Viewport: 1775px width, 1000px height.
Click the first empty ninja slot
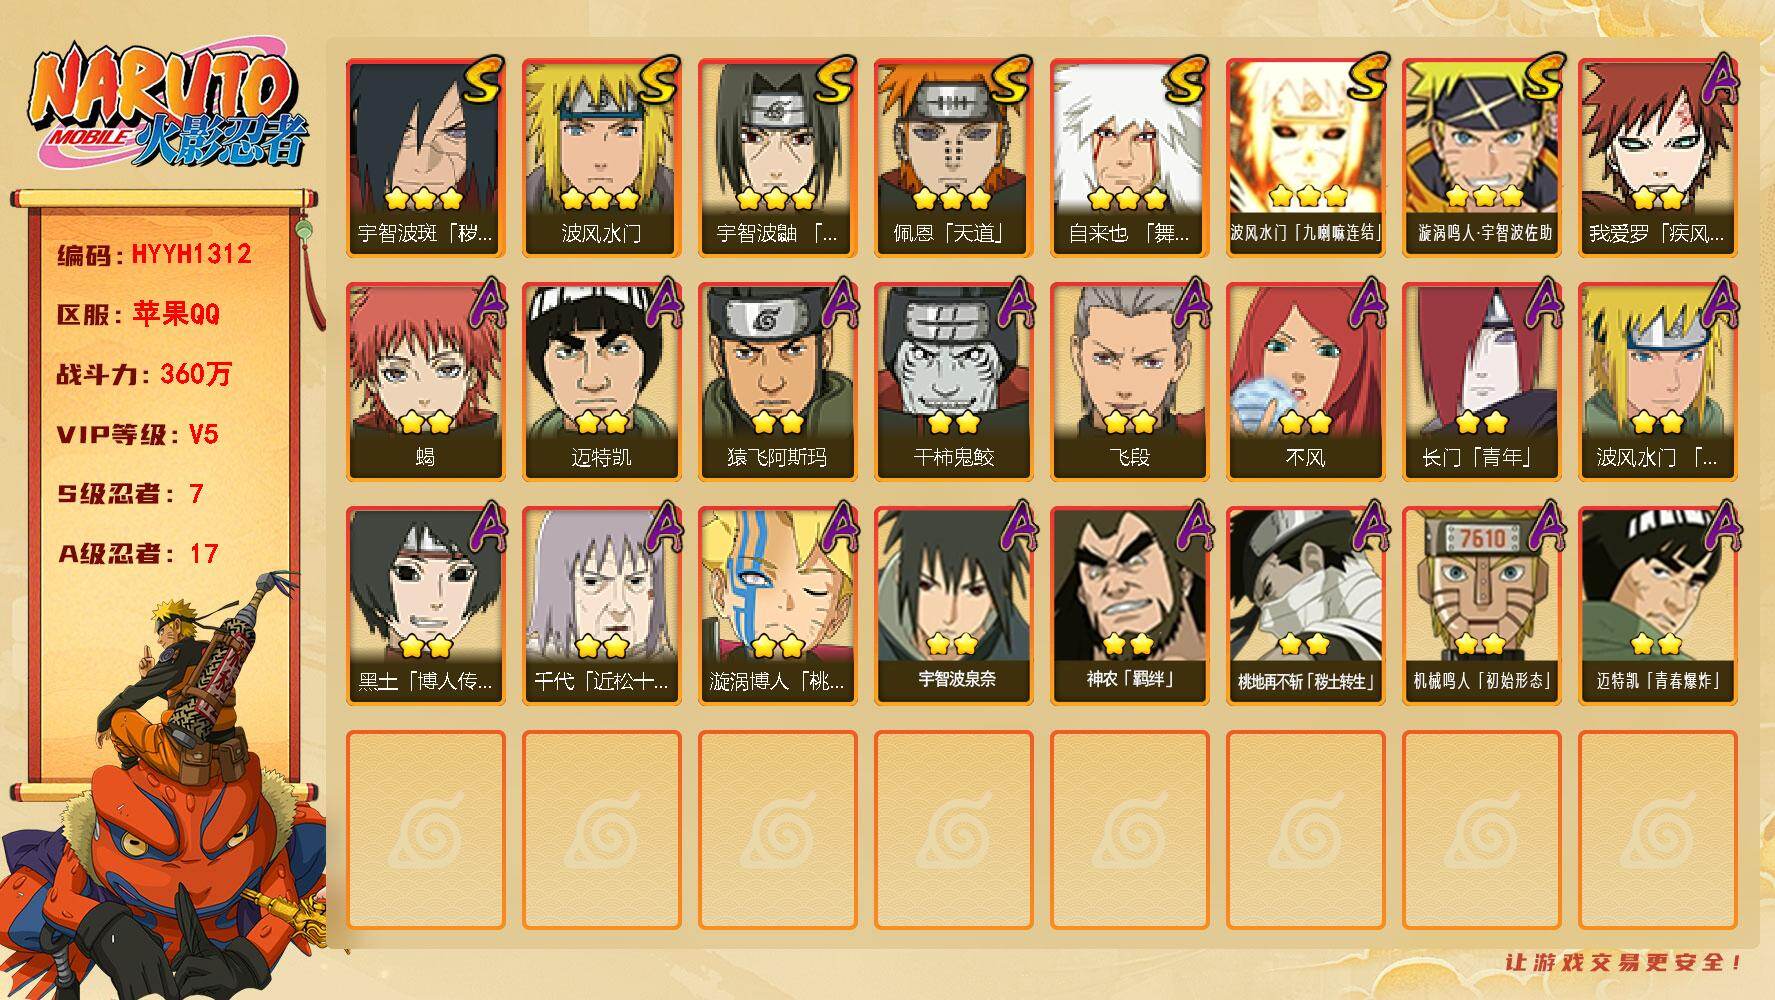tap(425, 830)
